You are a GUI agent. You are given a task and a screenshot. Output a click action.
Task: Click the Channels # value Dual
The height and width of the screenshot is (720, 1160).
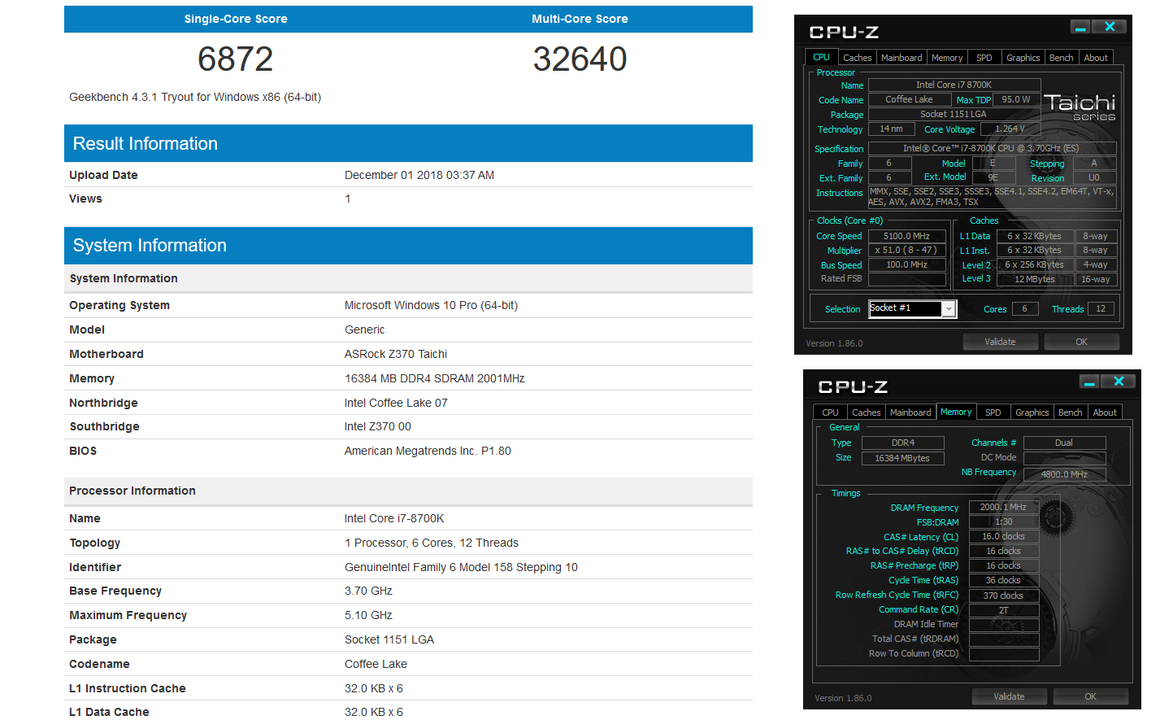tap(1064, 443)
